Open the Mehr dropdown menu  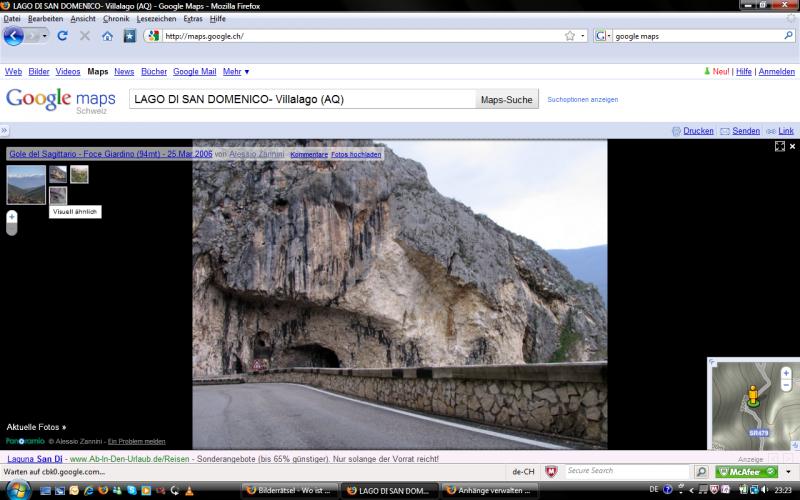236,72
